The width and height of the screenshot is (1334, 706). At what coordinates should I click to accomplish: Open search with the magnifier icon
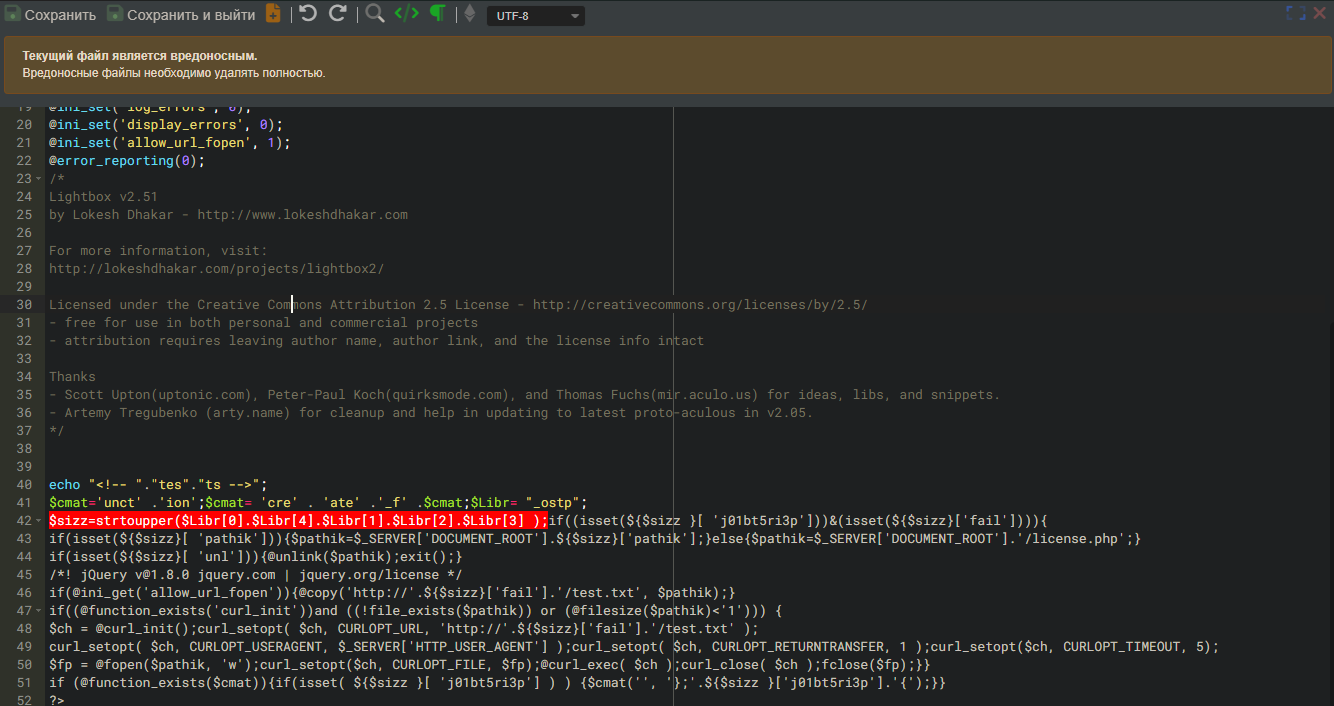click(375, 14)
